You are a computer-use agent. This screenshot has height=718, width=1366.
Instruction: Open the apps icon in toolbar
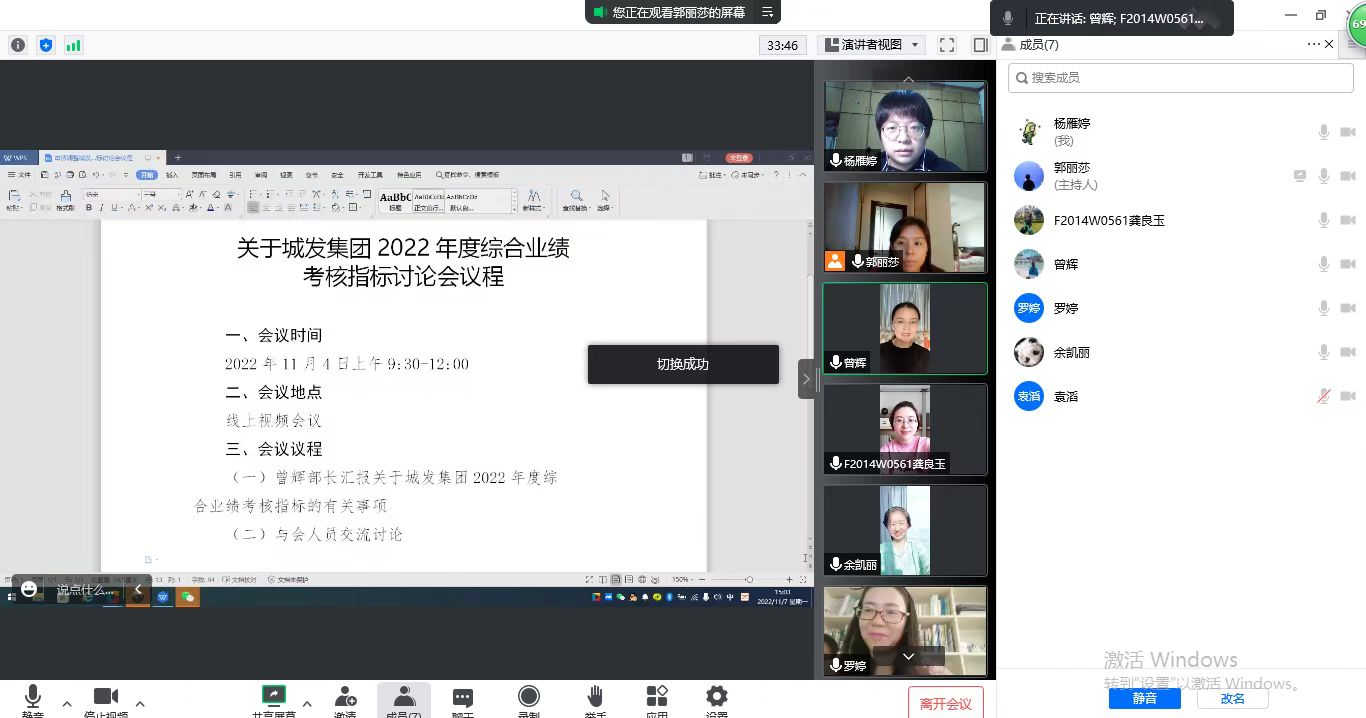[657, 697]
